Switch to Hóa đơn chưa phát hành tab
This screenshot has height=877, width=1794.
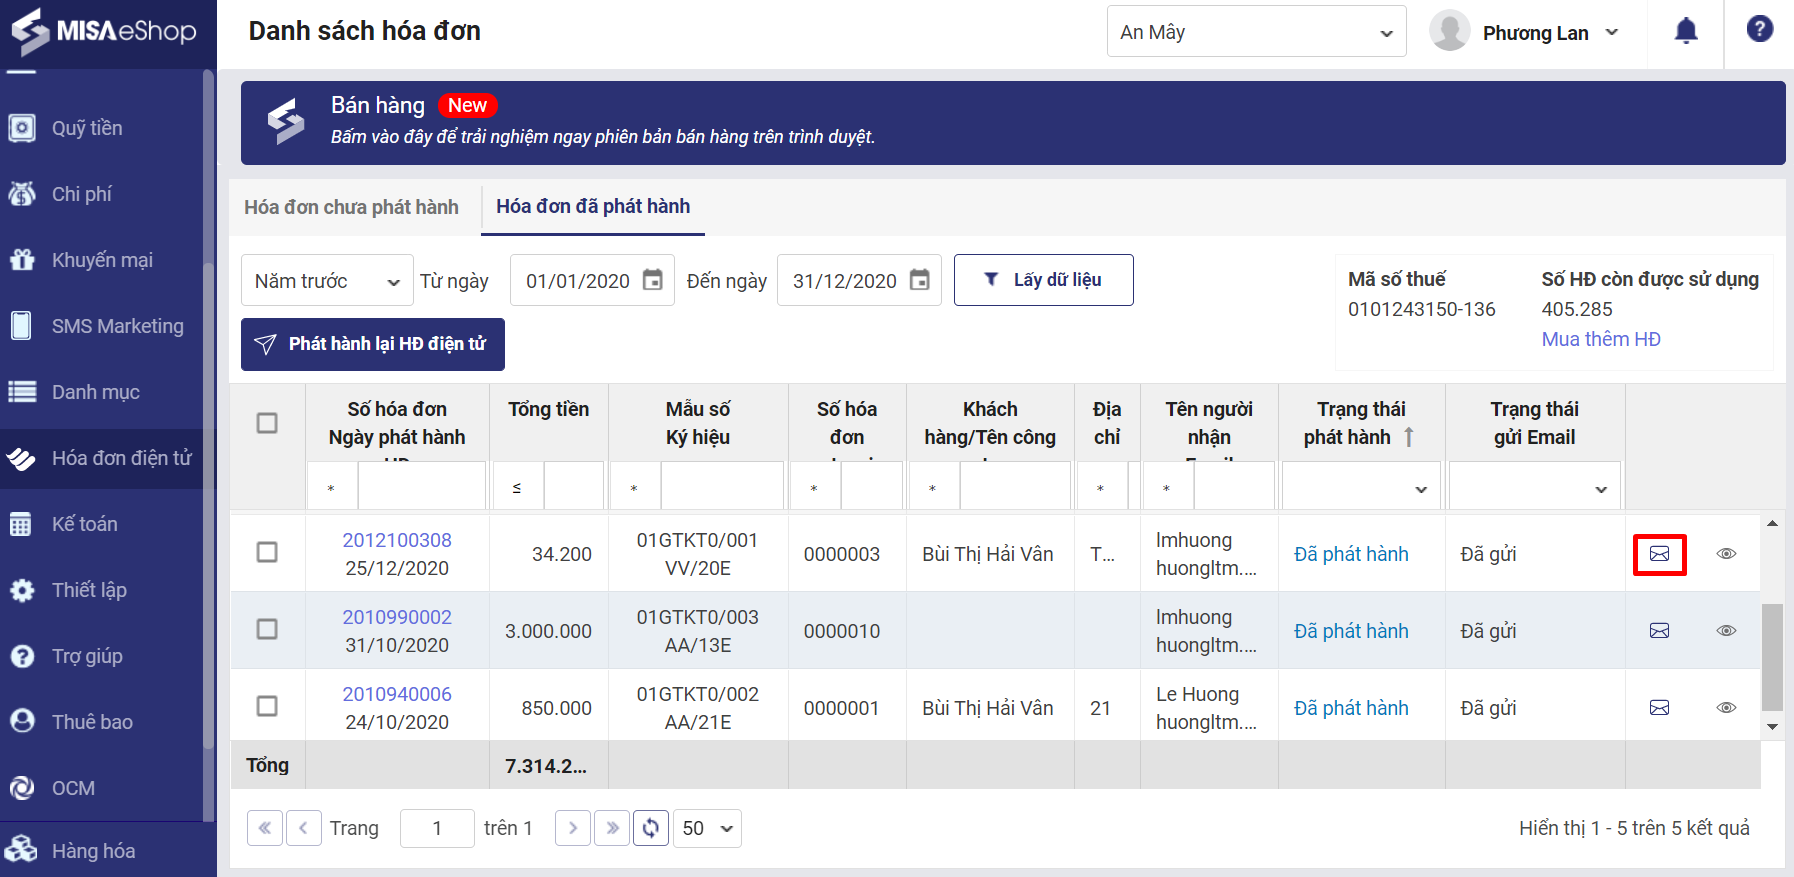tap(351, 207)
